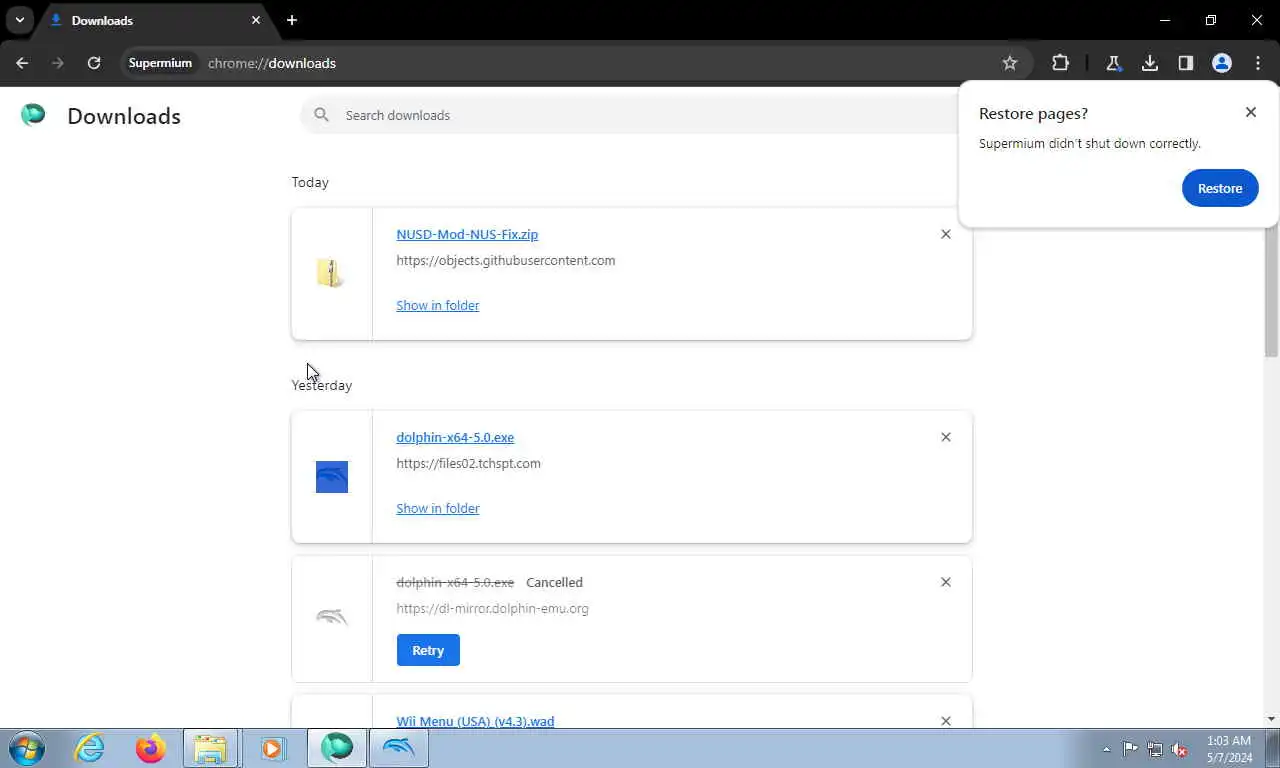Go back using the browser back arrow
This screenshot has height=768, width=1280.
coord(22,63)
